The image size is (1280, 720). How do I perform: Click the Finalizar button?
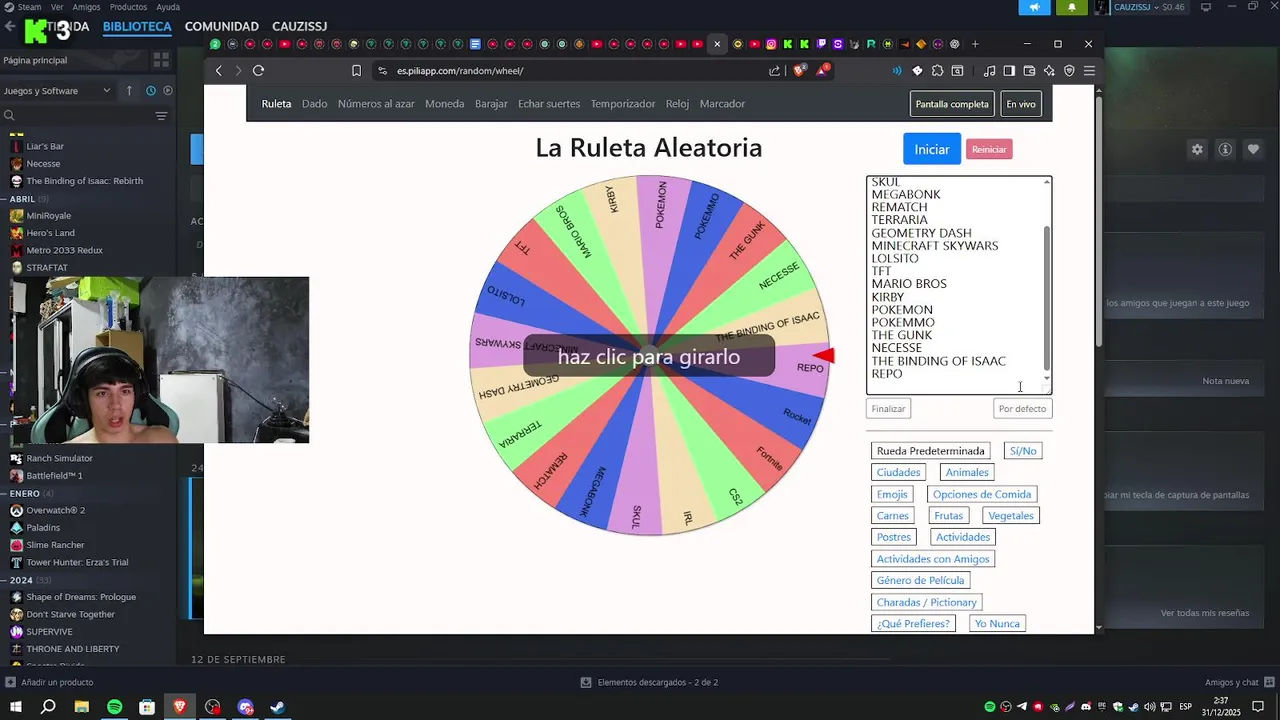click(x=888, y=408)
